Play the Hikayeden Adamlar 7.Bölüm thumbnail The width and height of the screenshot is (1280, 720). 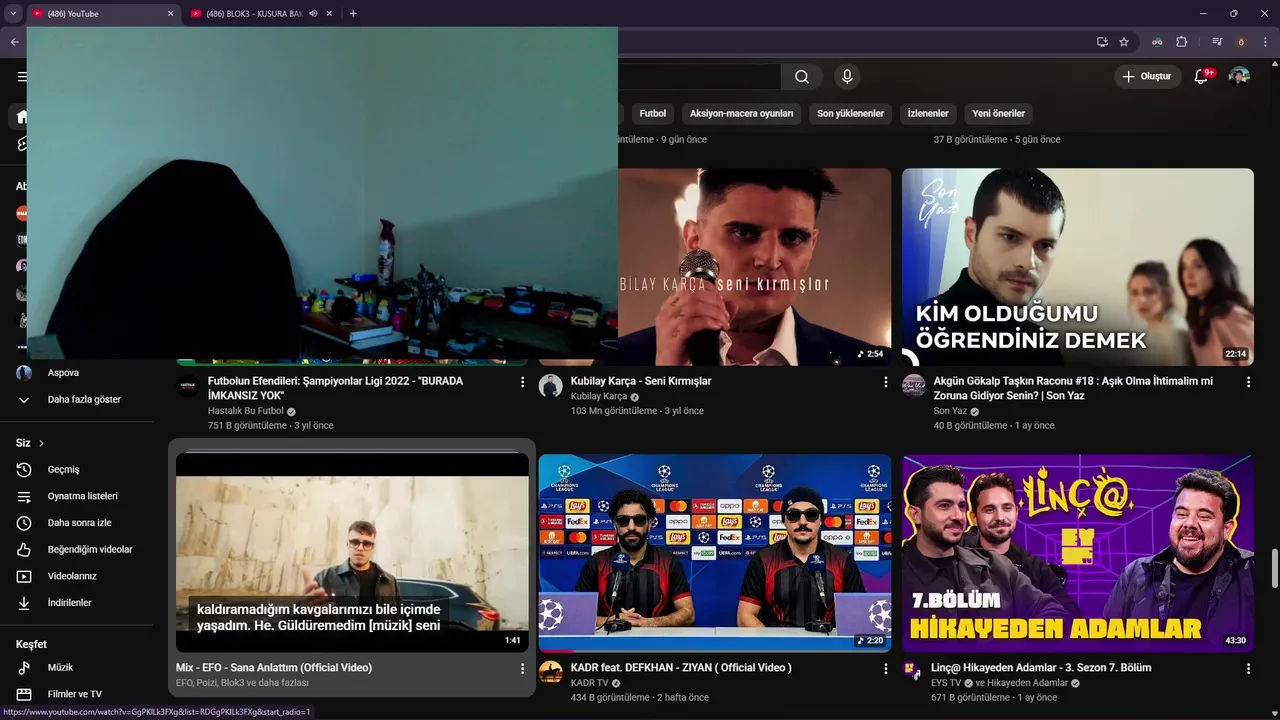(1078, 553)
